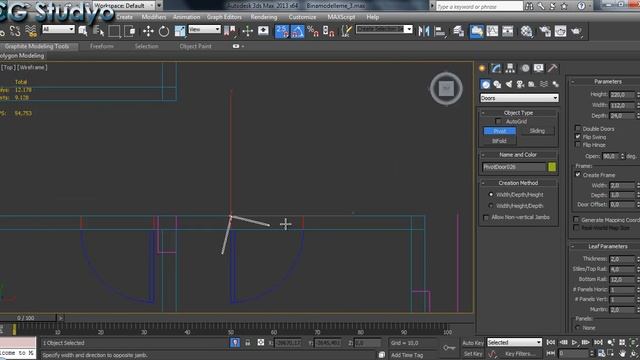Open the Selected key filter dropdown
Image resolution: width=640 pixels, height=360 pixels.
[514, 342]
